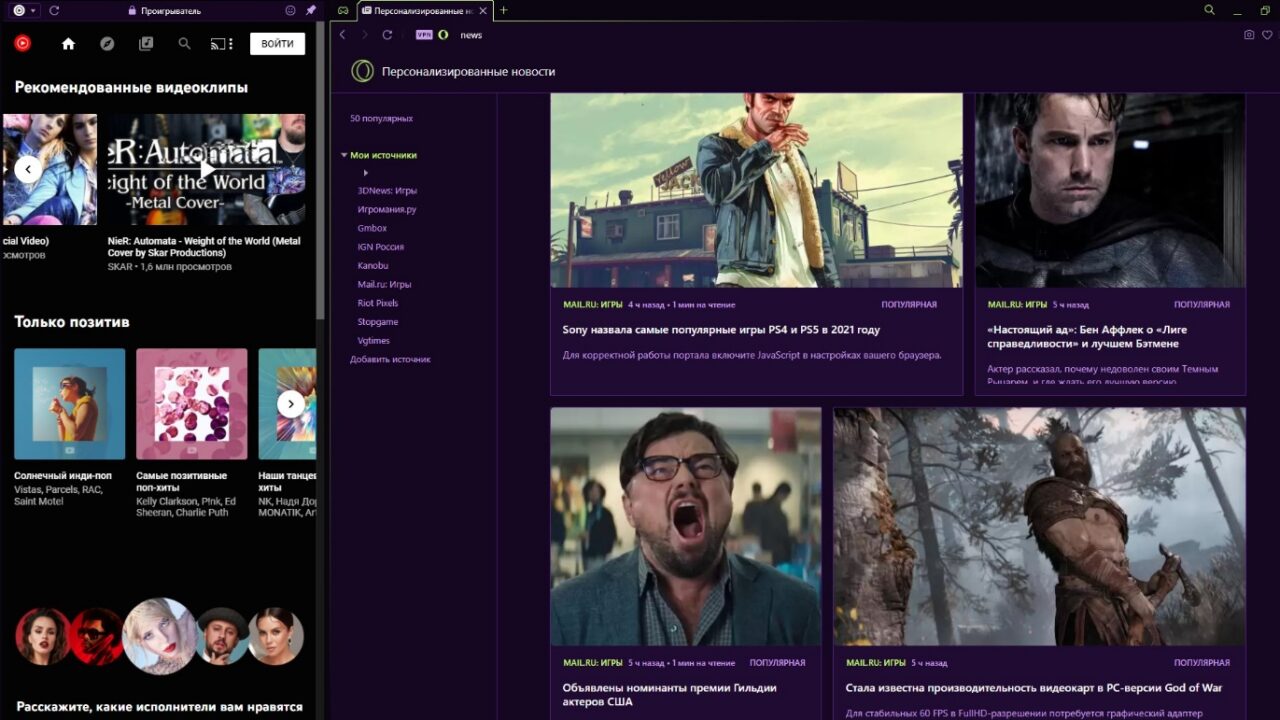This screenshot has width=1280, height=720.
Task: Open the shouting man with glasses image
Action: 686,526
